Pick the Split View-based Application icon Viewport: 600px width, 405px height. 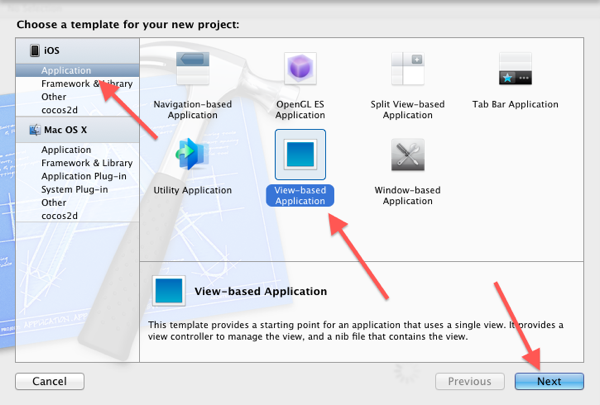pos(408,69)
